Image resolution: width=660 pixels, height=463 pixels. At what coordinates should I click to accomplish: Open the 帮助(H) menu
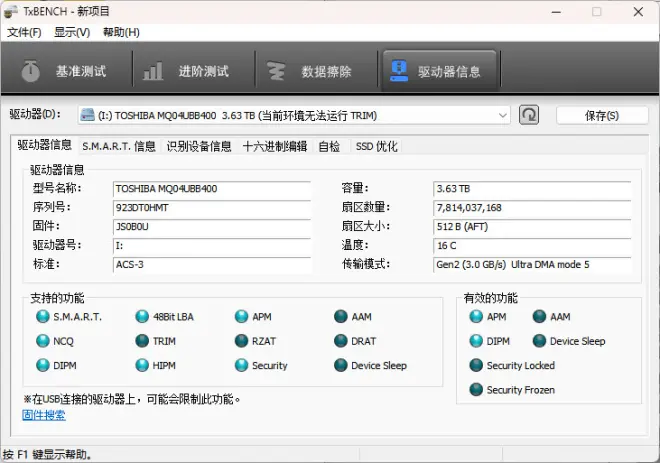121,32
